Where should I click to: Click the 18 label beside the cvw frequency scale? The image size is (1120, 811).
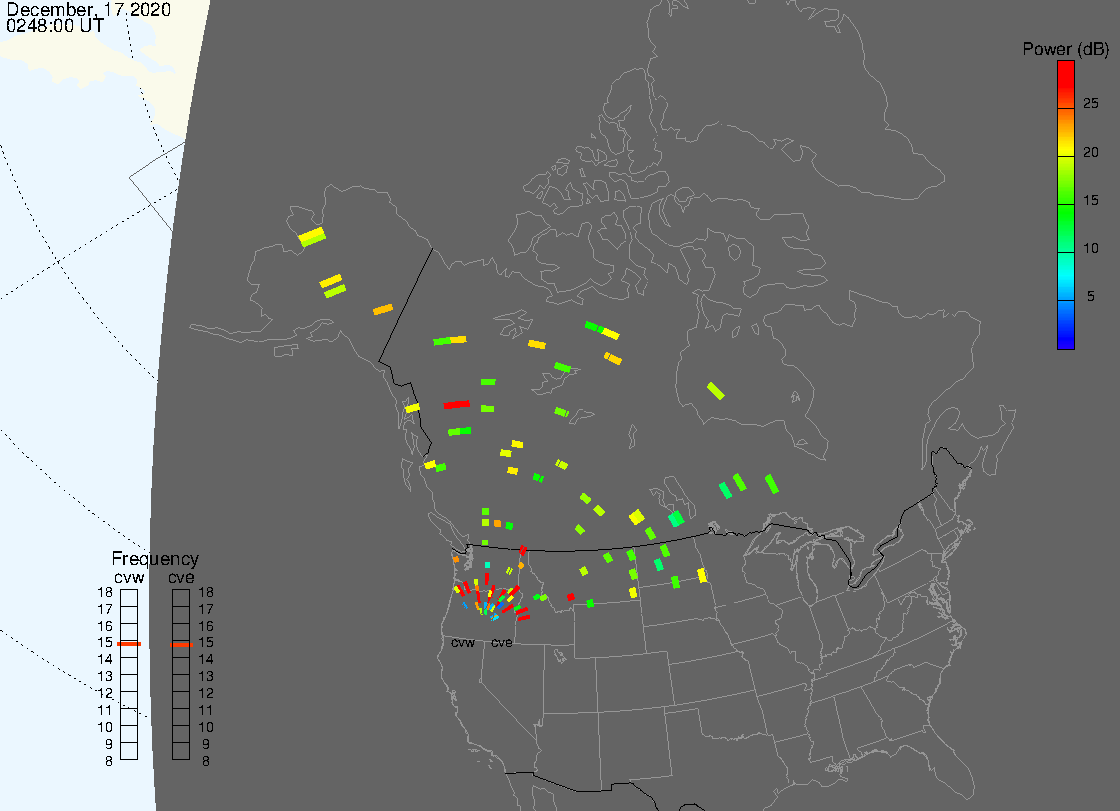105,592
